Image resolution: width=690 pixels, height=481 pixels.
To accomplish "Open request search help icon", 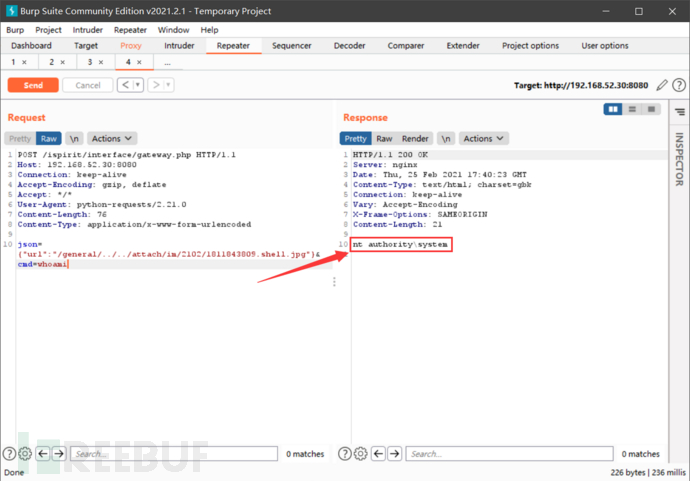I will pyautogui.click(x=9, y=453).
